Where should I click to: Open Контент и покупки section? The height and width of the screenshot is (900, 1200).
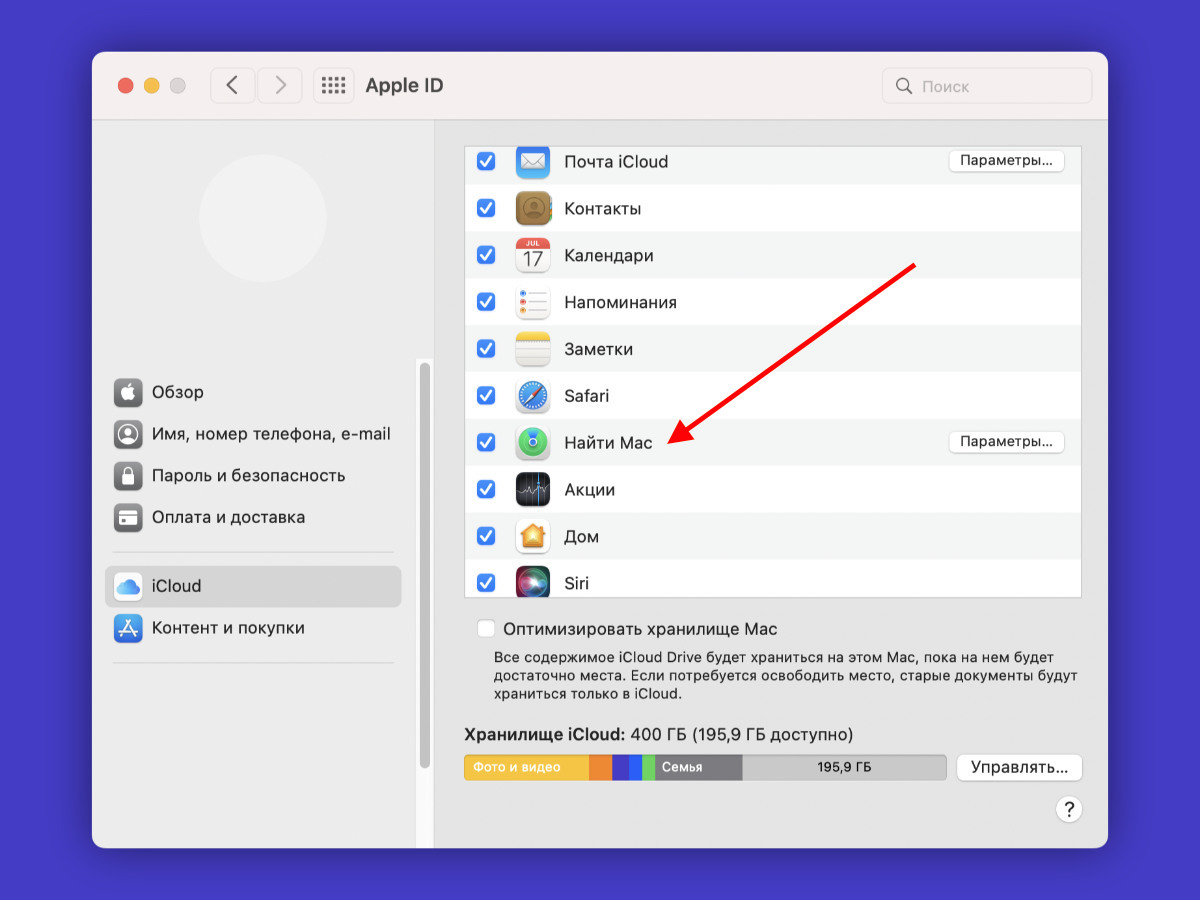pyautogui.click(x=228, y=628)
